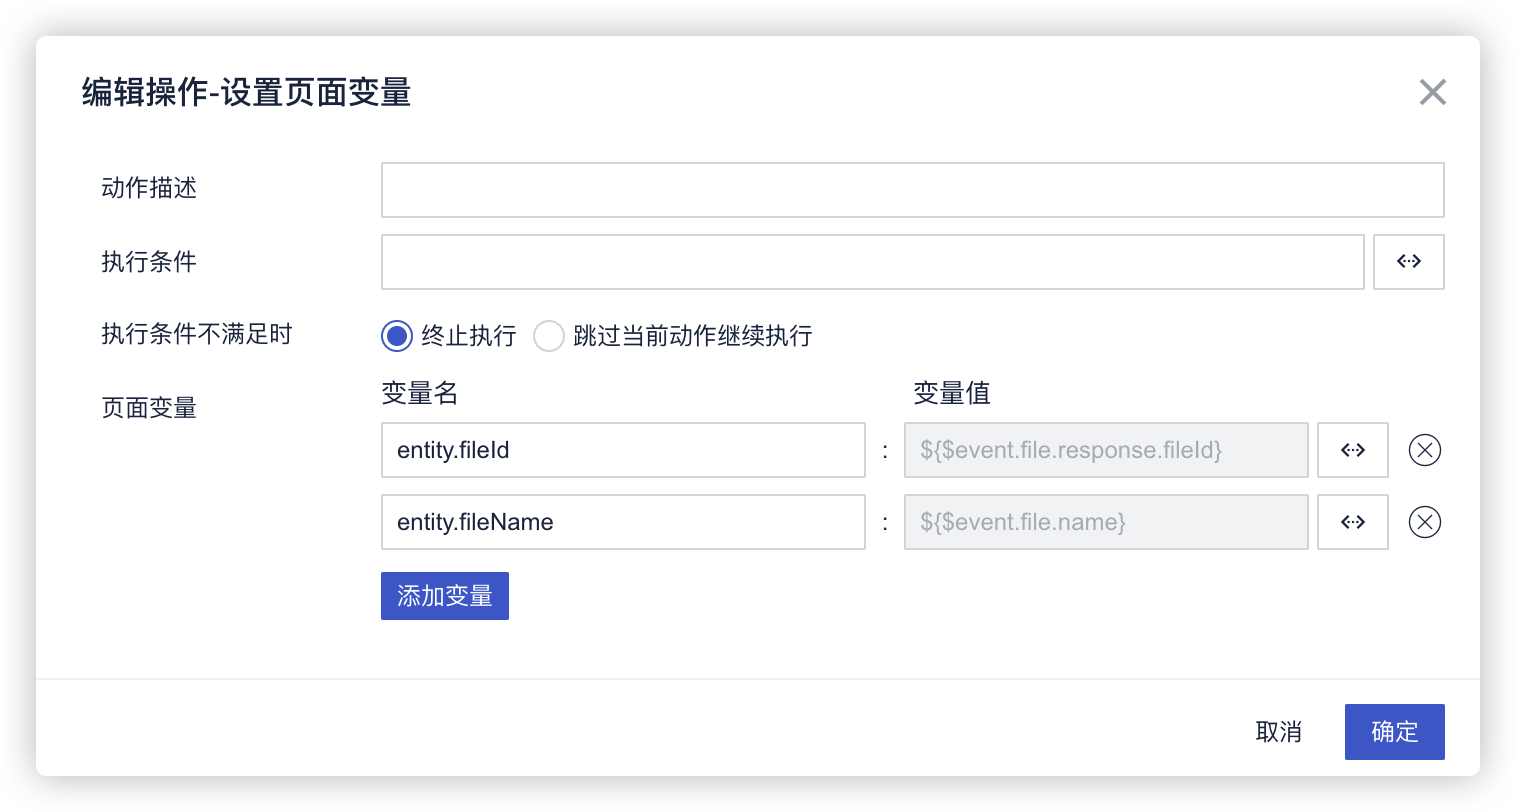Click the 页面变量 section label

[149, 408]
